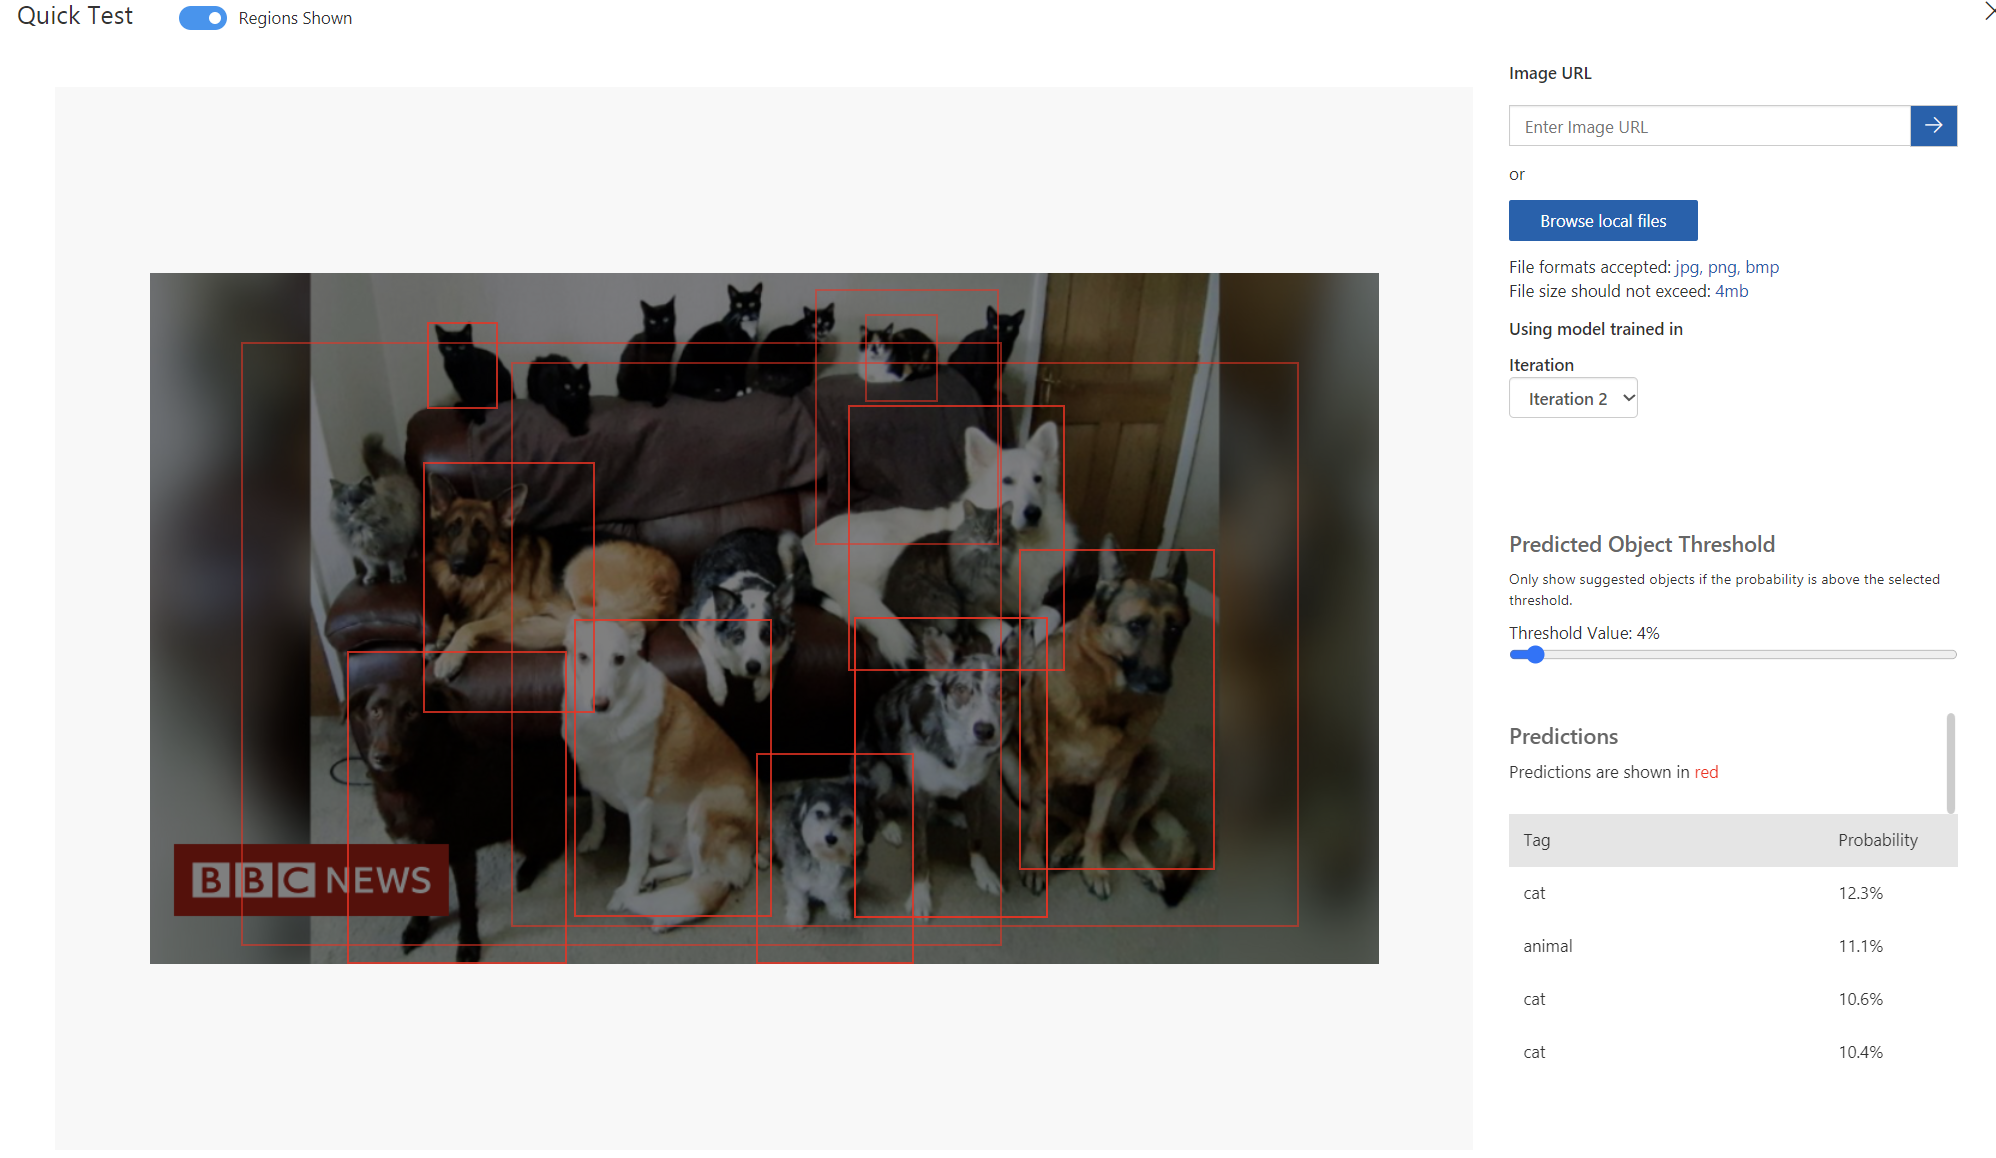Click the small box around black-white cat on sofa
The image size is (1996, 1158).
900,357
